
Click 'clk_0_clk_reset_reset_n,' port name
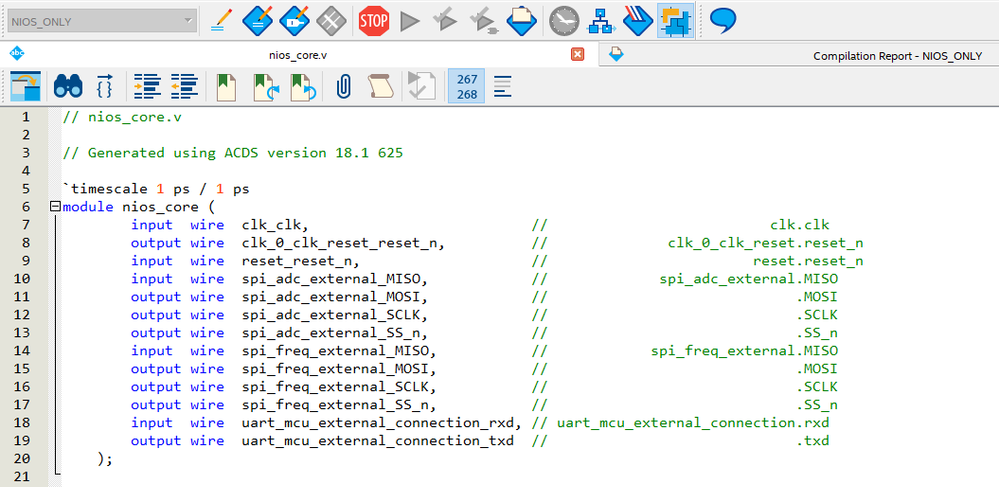[x=343, y=244]
